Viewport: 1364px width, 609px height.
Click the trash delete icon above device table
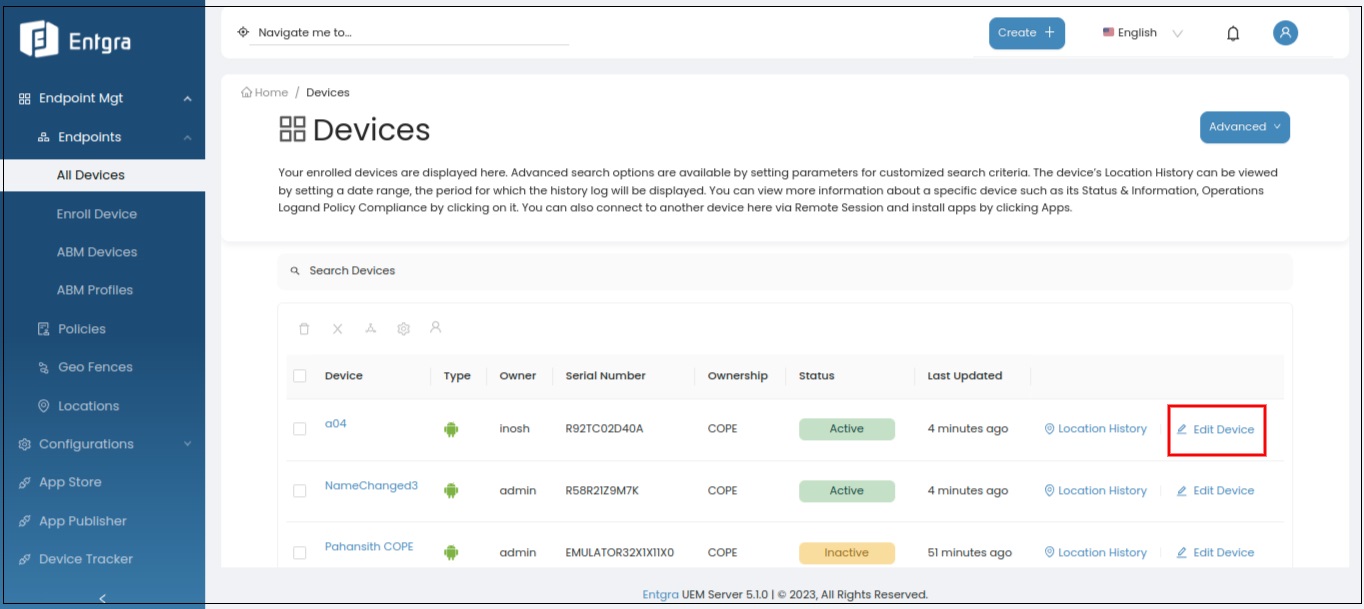pos(304,329)
